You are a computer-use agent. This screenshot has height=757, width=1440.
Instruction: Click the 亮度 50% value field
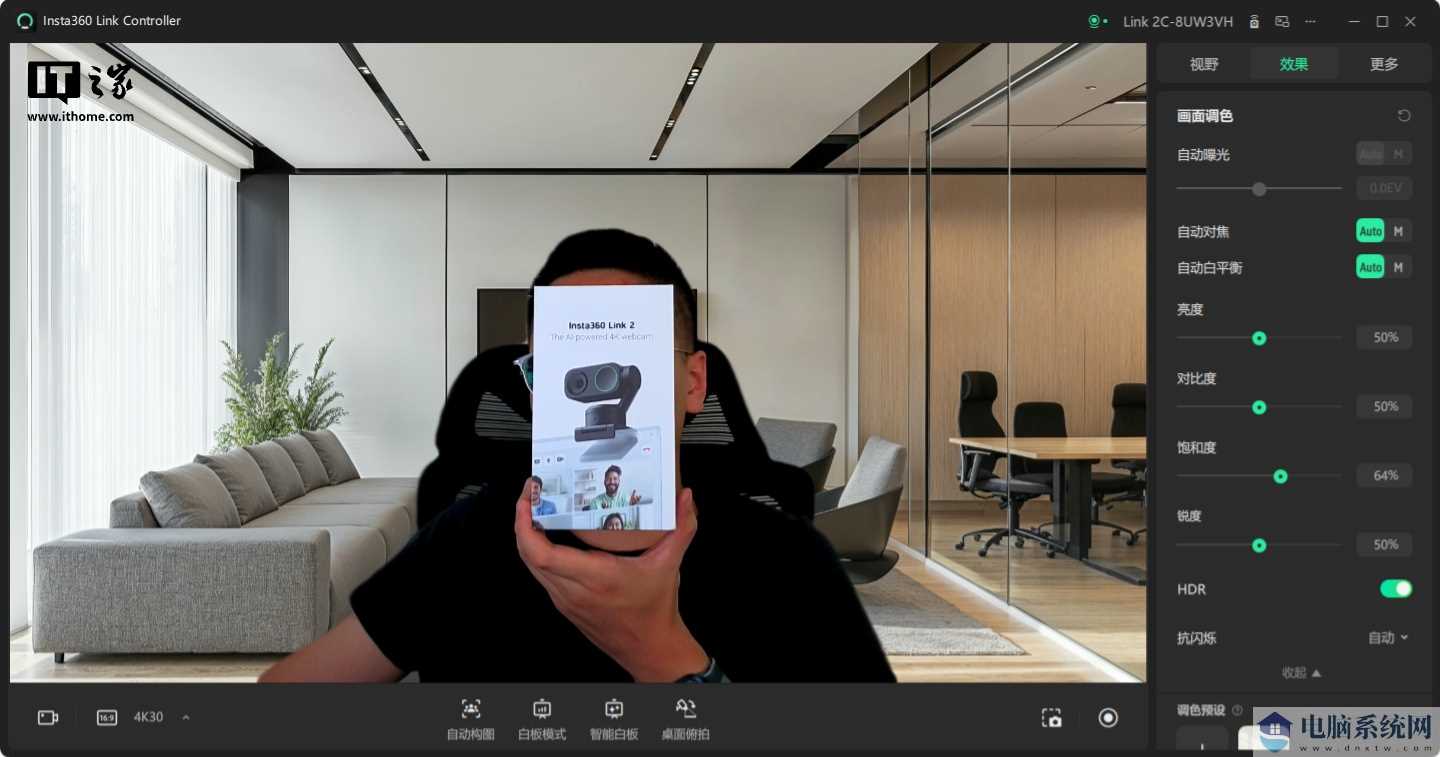(1384, 338)
